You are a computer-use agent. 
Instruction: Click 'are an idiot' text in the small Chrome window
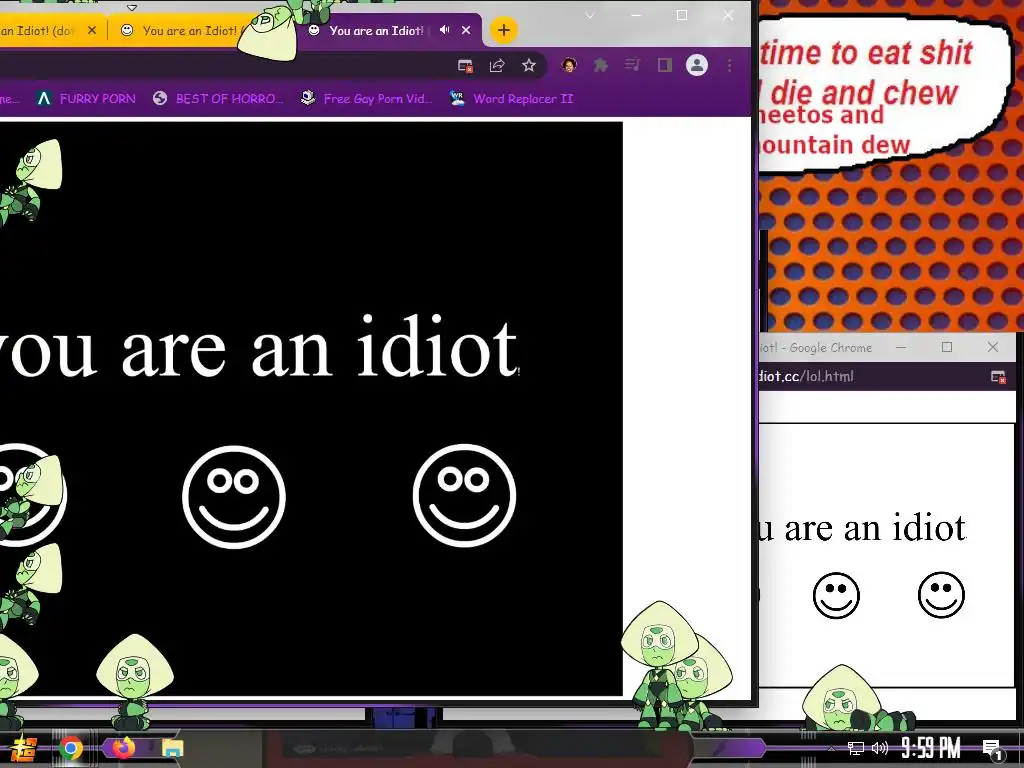point(875,528)
